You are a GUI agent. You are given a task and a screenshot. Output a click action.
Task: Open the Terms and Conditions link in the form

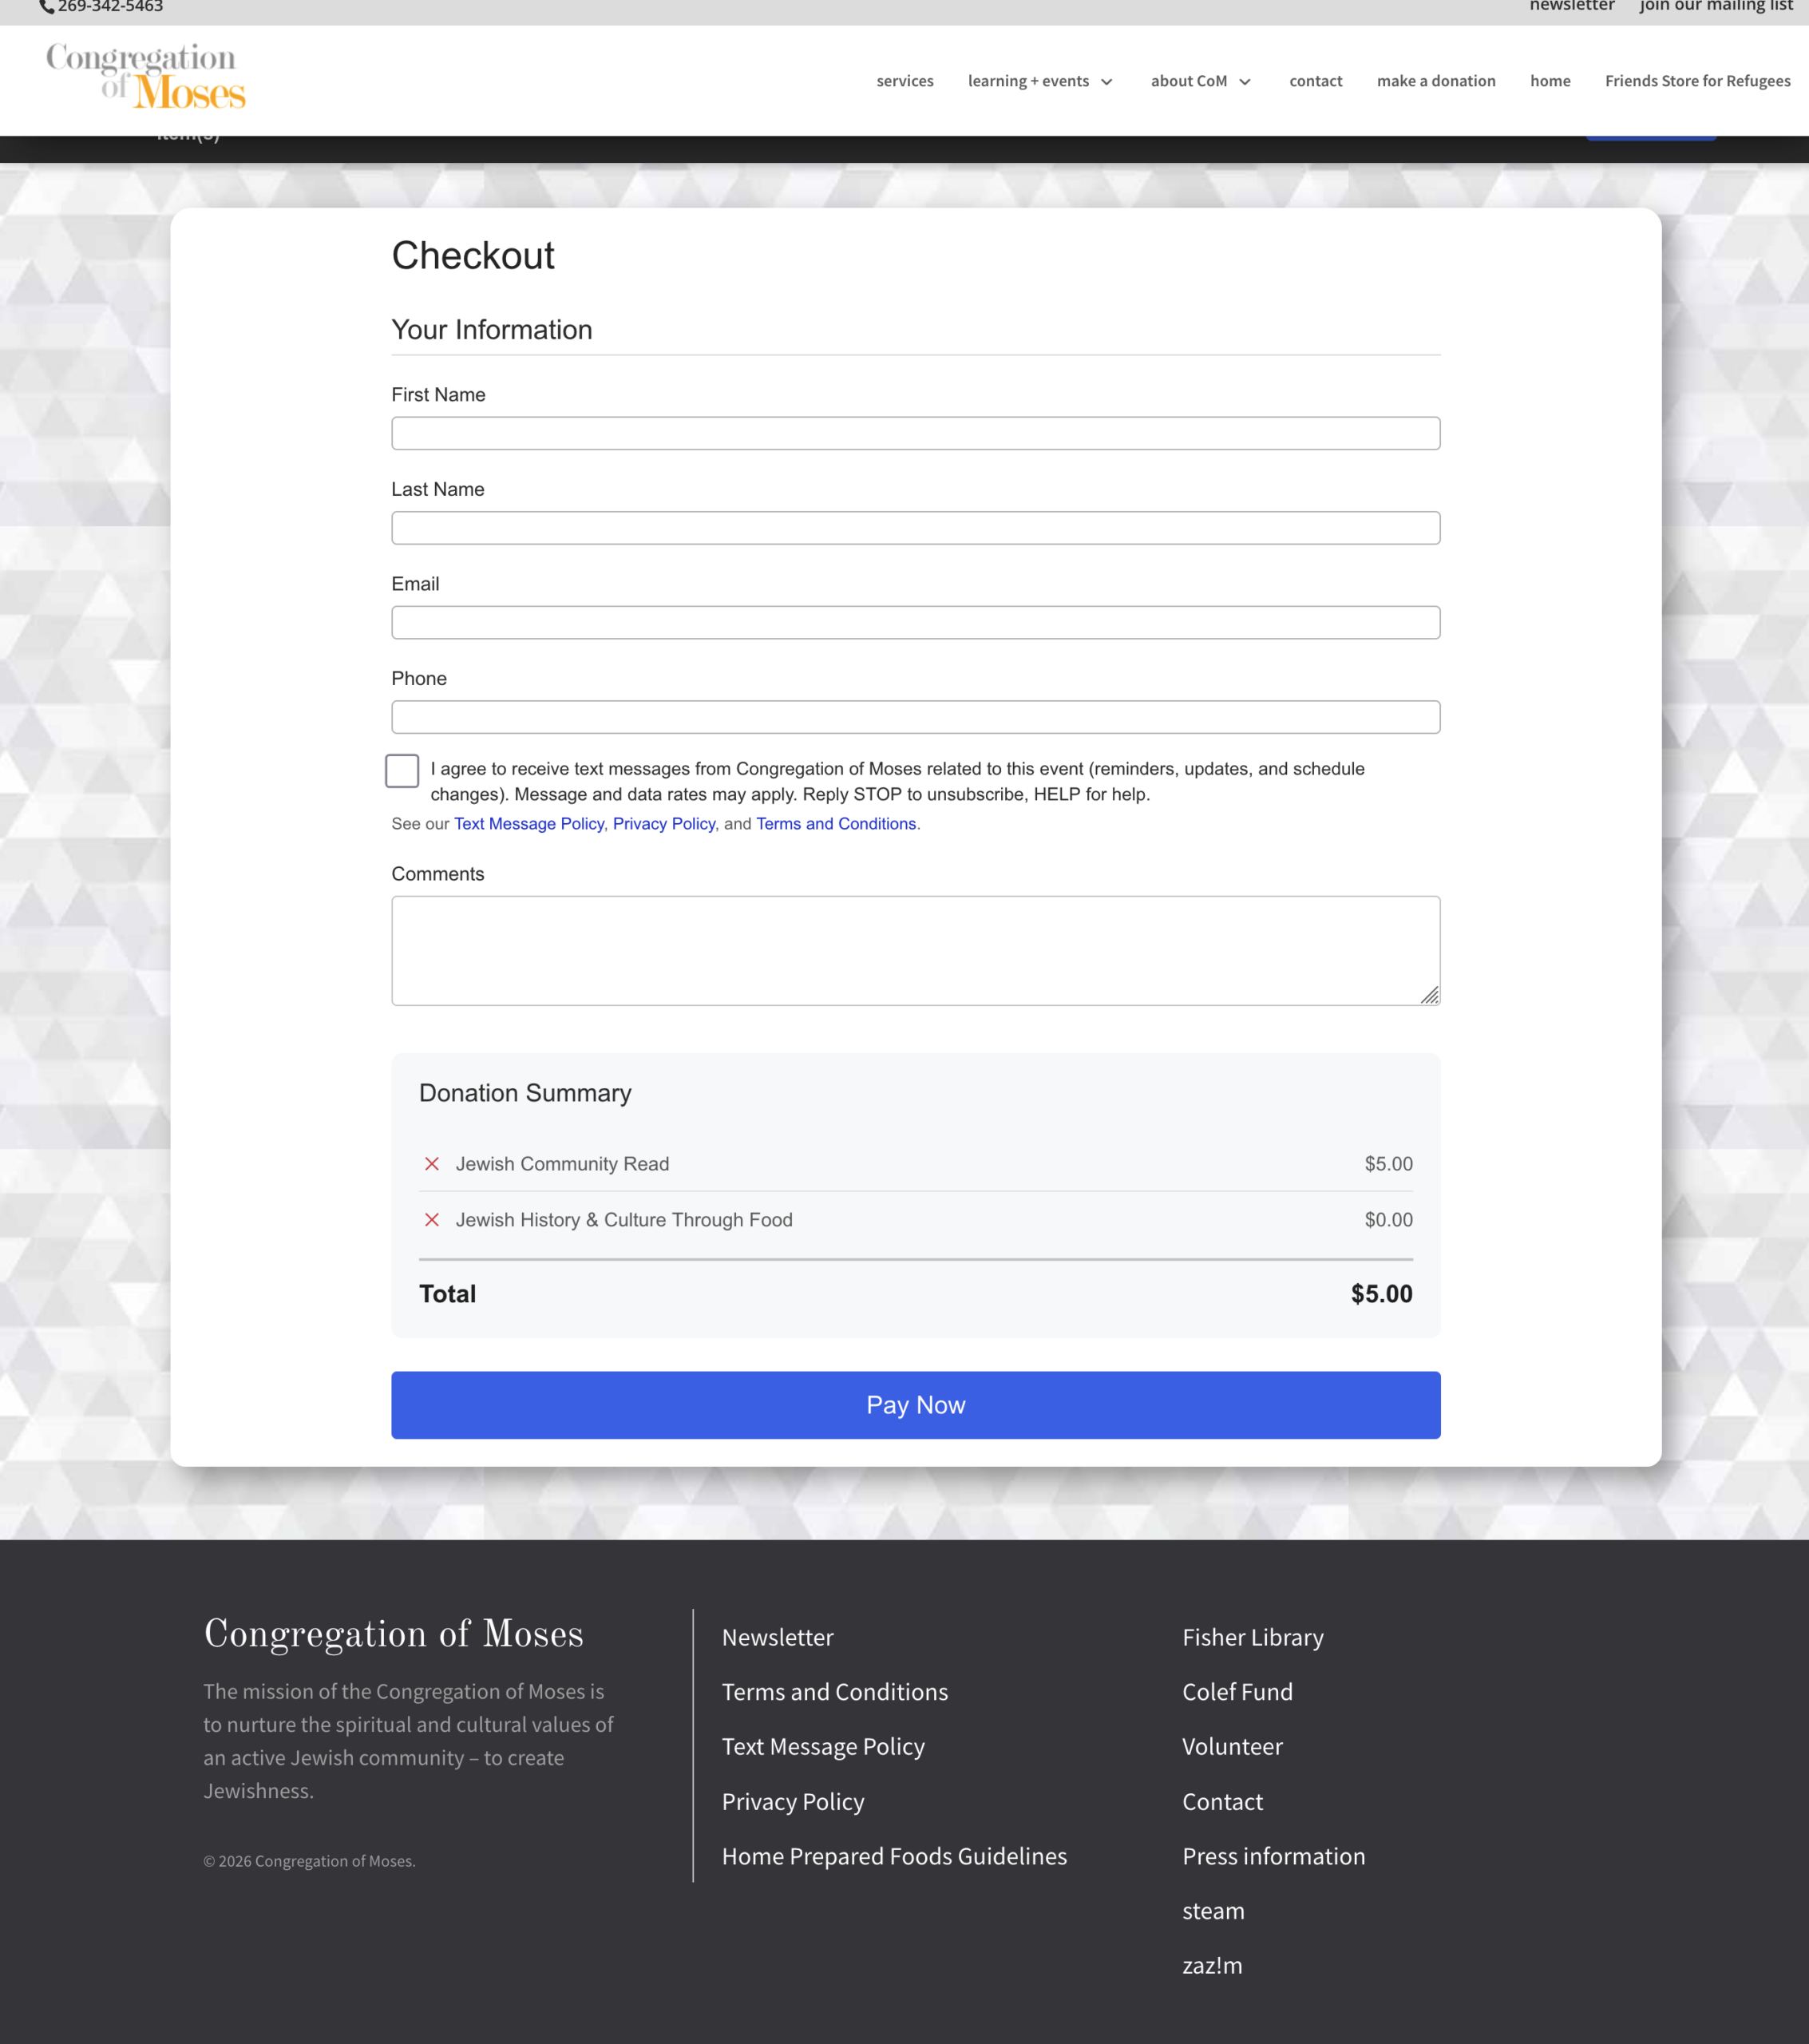[836, 824]
